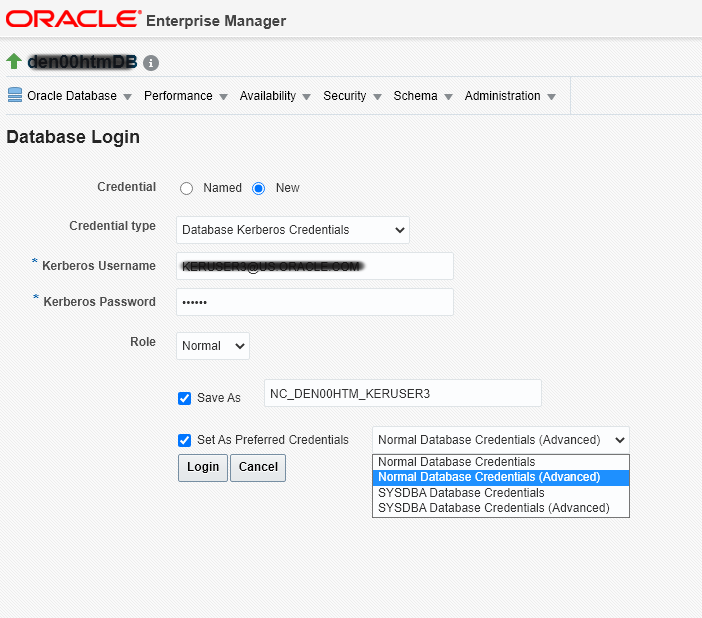Viewport: 702px width, 618px height.
Task: Collapse the preferred credentials type dropdown
Action: point(501,440)
